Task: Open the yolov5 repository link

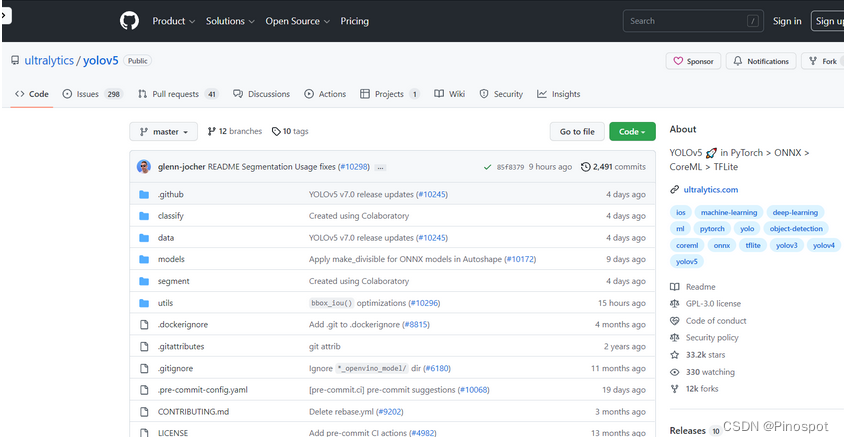Action: 101,60
